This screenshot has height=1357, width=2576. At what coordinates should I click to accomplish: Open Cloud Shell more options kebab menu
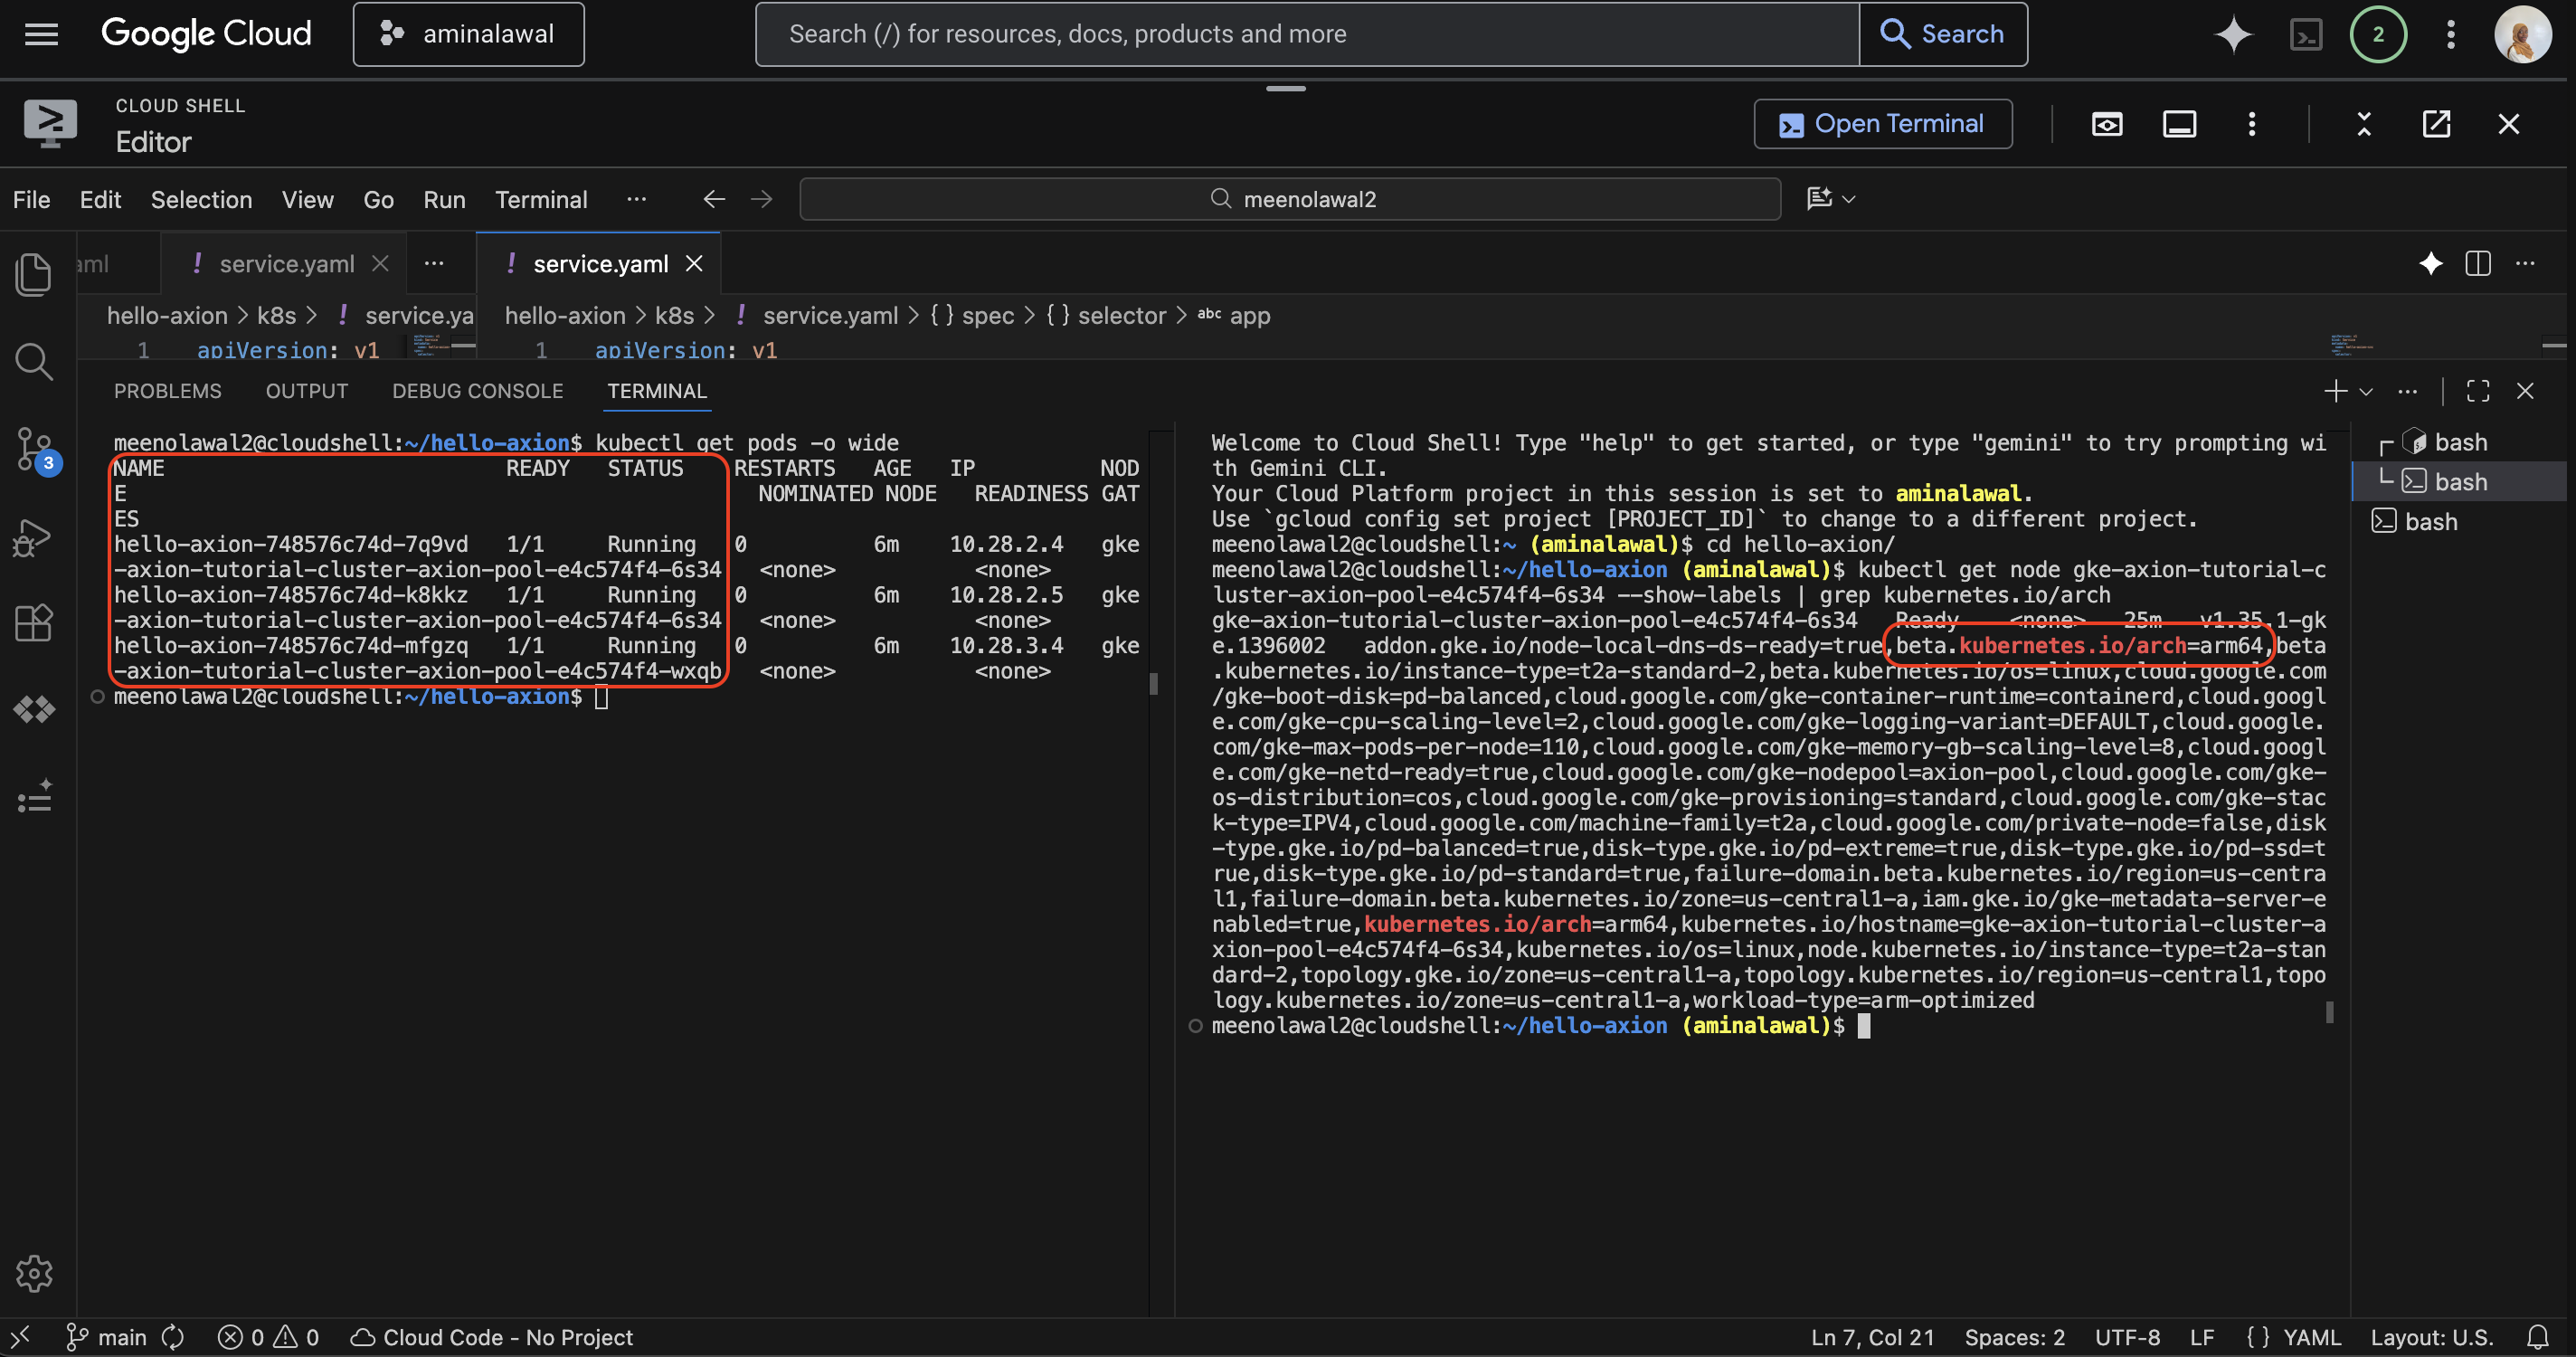[x=2251, y=124]
